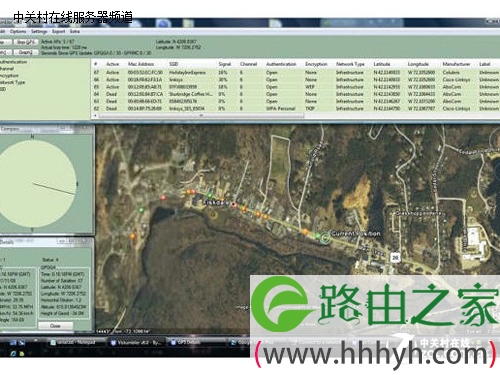500x375 pixels.
Task: Open the Extra menu
Action: coord(75,31)
